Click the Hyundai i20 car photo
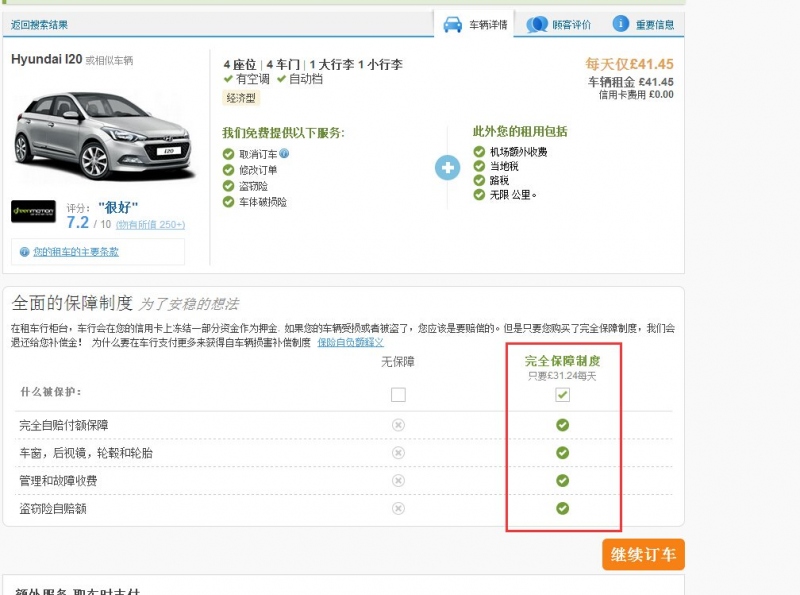 click(x=92, y=132)
